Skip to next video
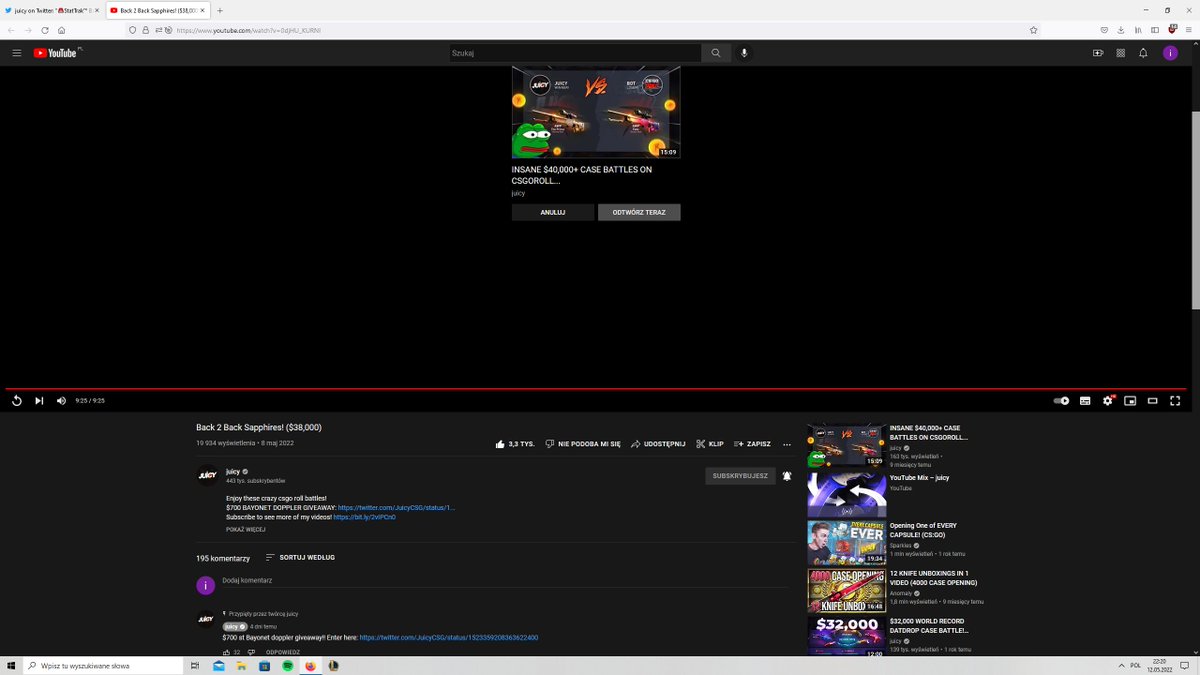 pyautogui.click(x=39, y=400)
